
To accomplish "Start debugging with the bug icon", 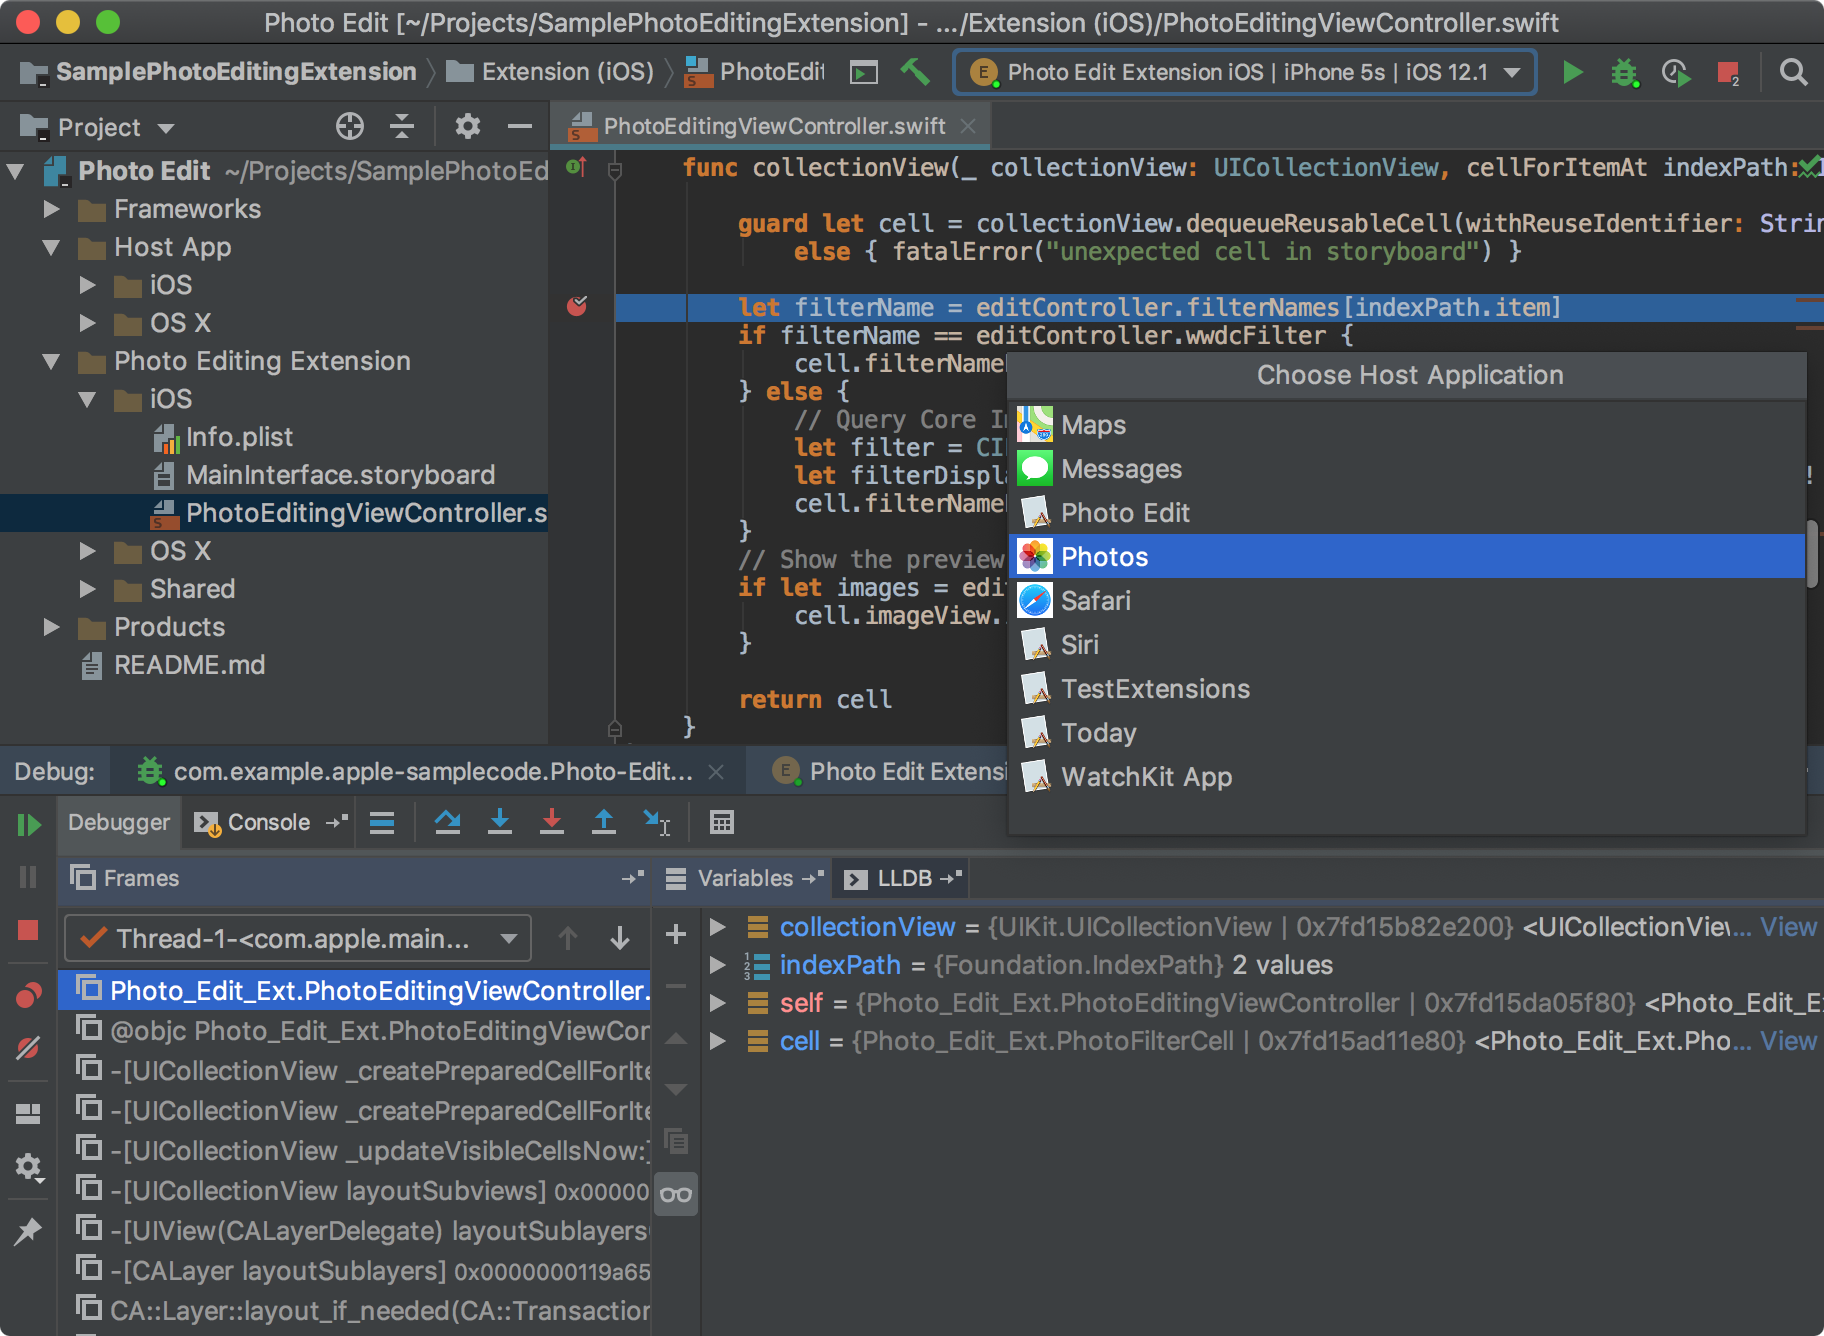I will 1624,72.
